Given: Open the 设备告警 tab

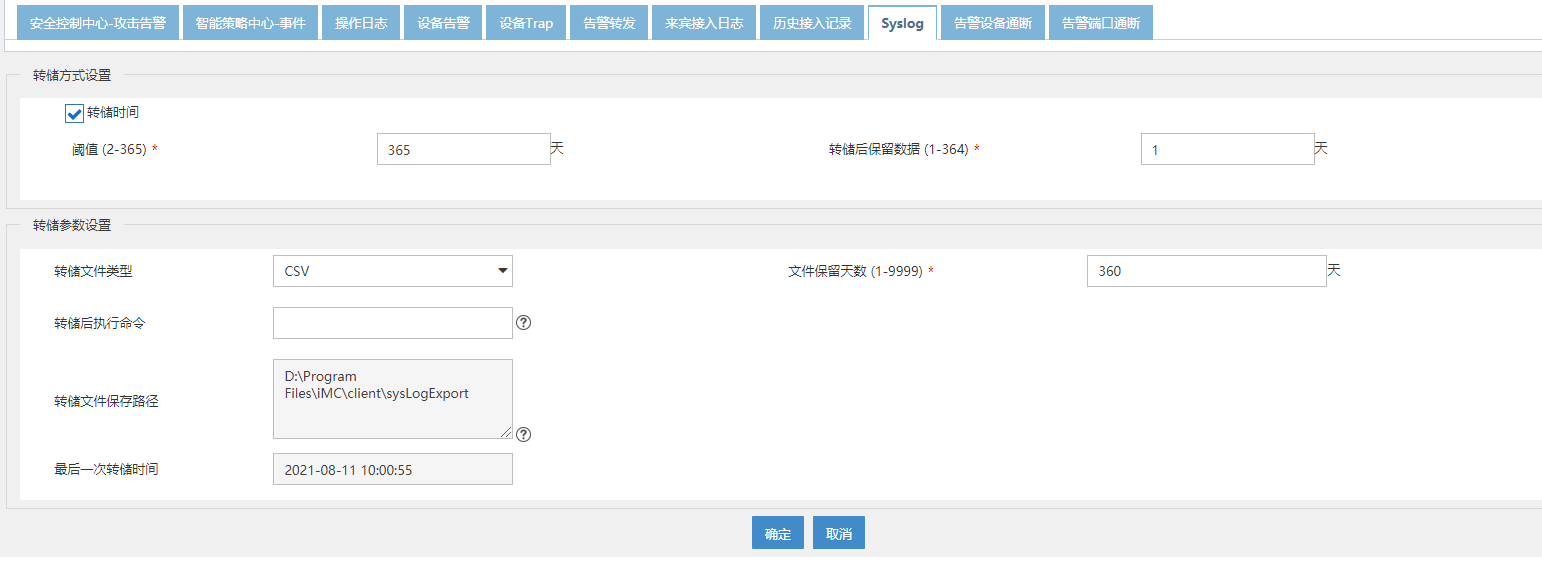Looking at the screenshot, I should tap(443, 23).
